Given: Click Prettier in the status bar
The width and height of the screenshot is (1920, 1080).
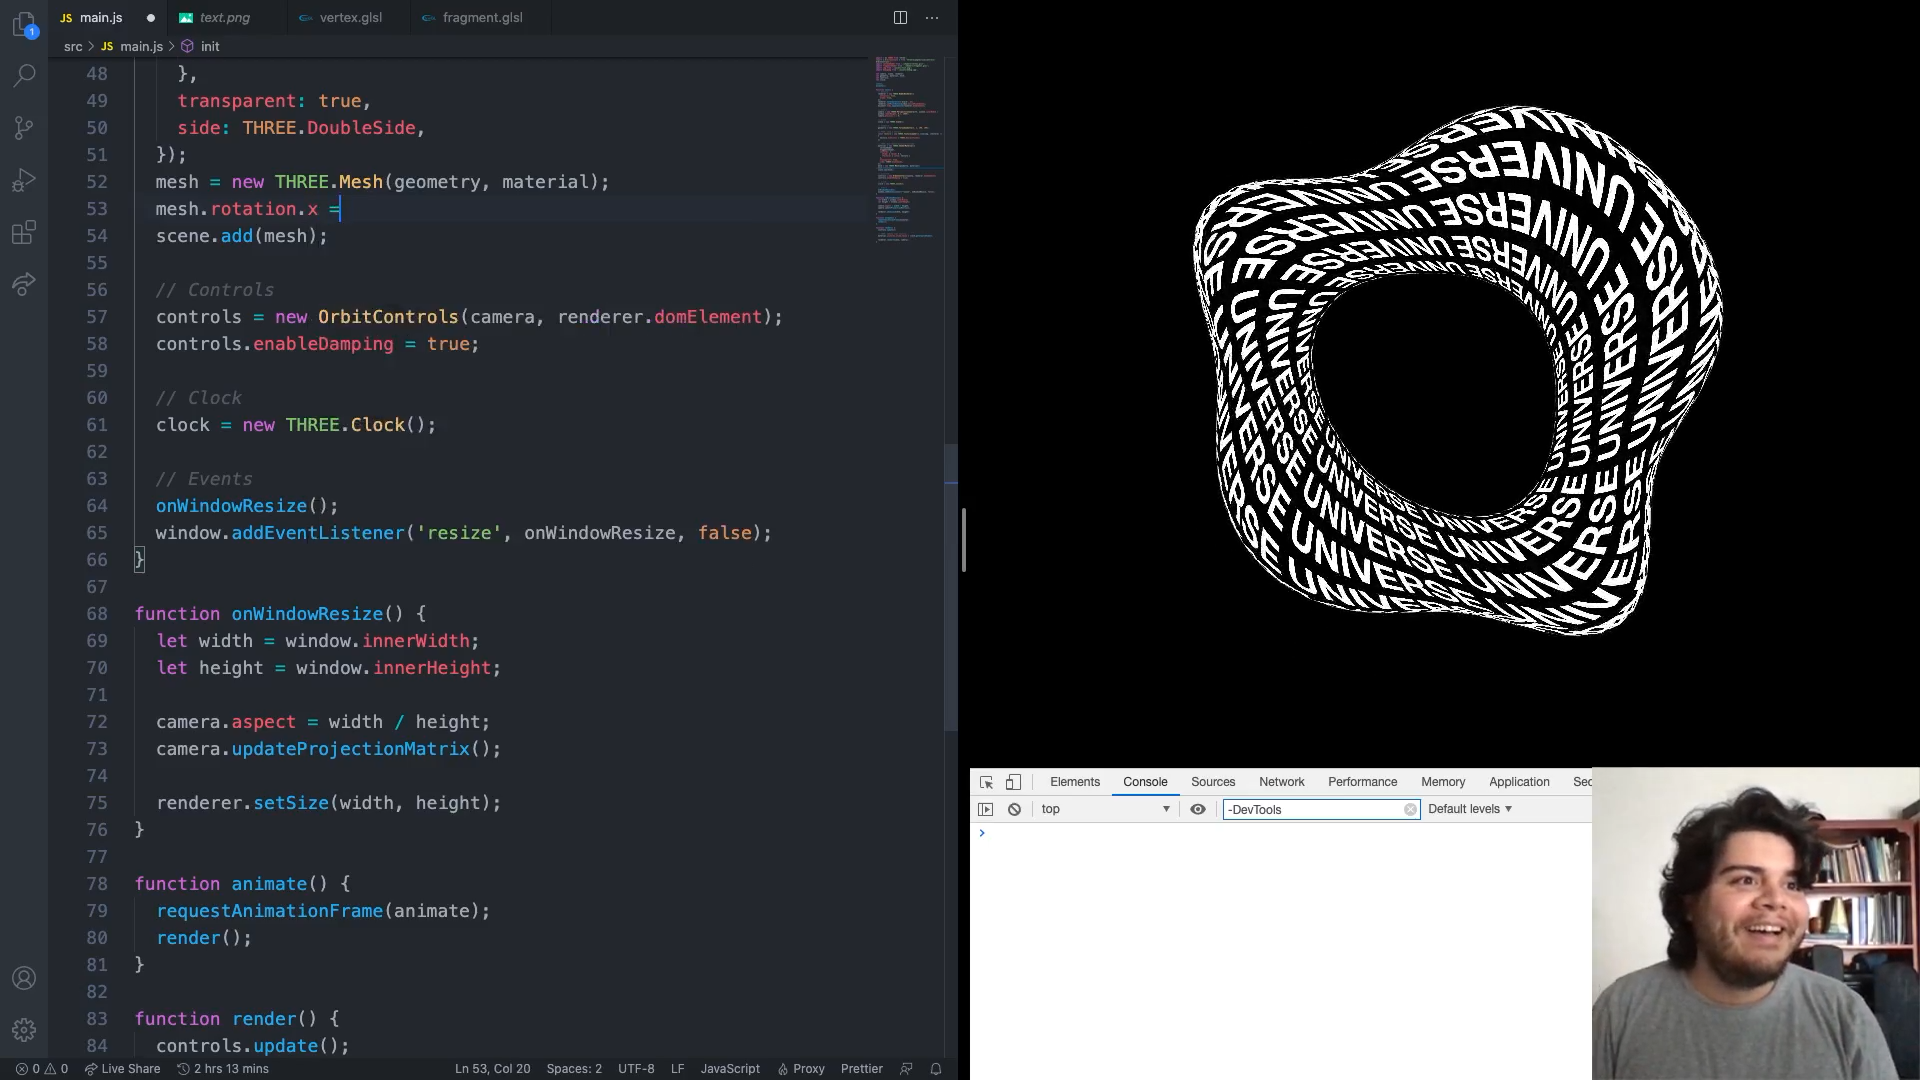Looking at the screenshot, I should tap(861, 1068).
